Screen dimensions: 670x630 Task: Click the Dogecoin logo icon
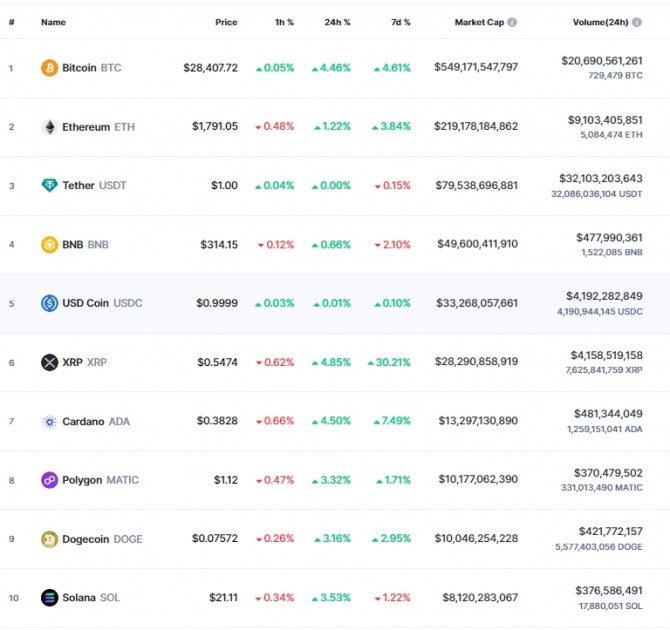[x=50, y=539]
